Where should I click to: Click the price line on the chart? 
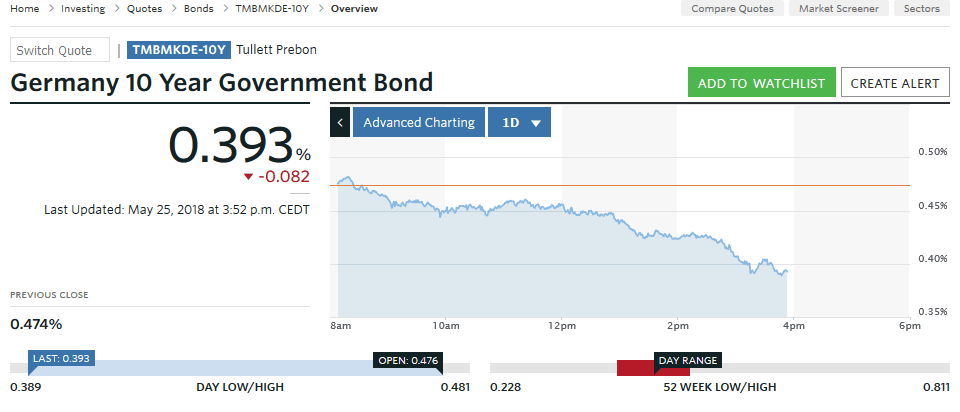click(560, 207)
